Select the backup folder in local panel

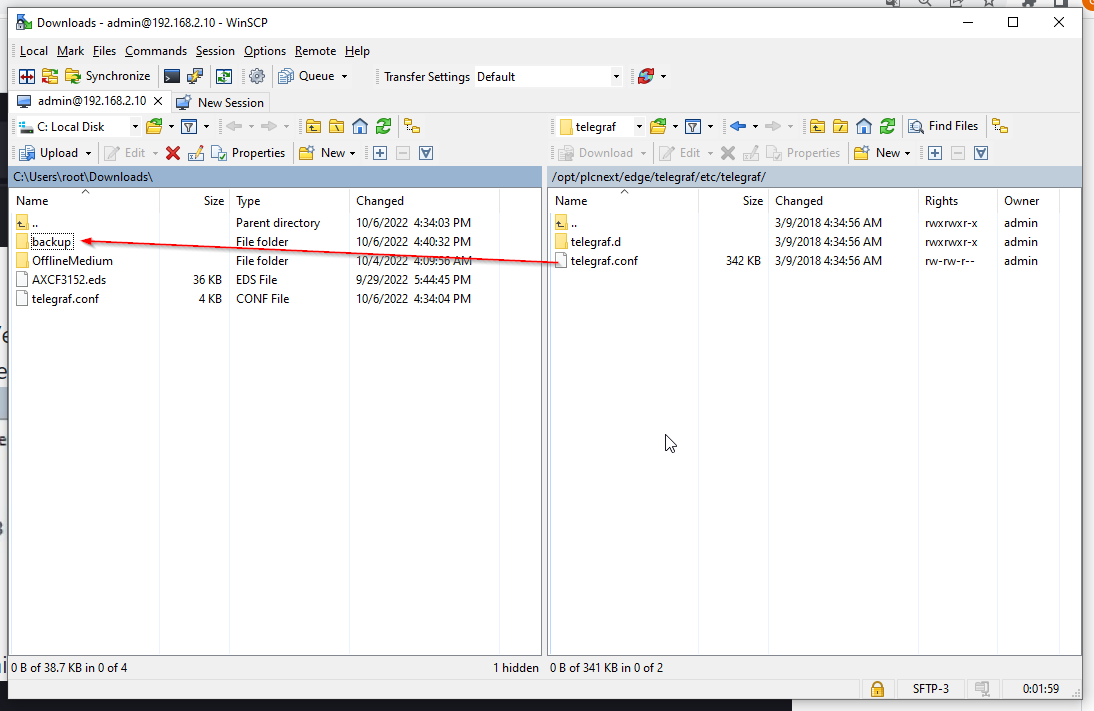[52, 242]
